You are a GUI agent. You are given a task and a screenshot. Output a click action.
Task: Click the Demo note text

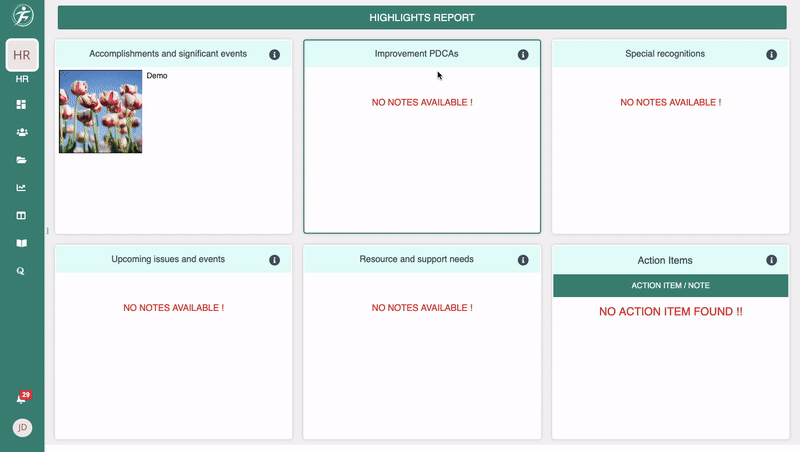click(157, 76)
